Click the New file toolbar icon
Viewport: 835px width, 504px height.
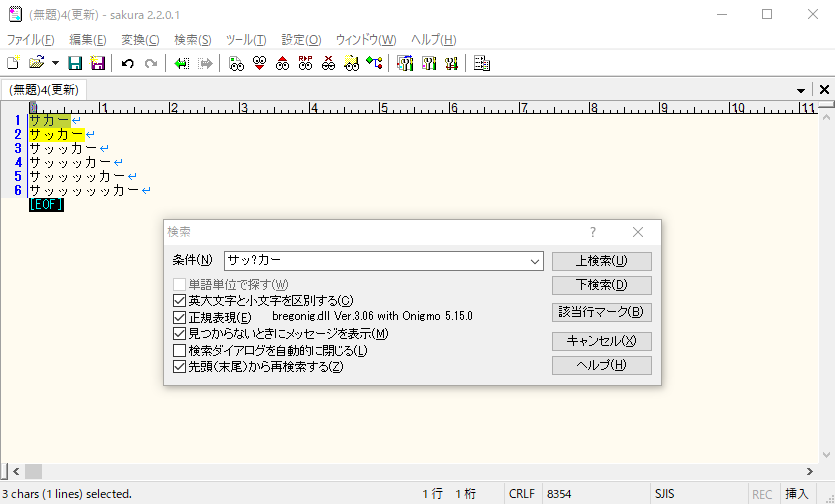pyautogui.click(x=13, y=63)
